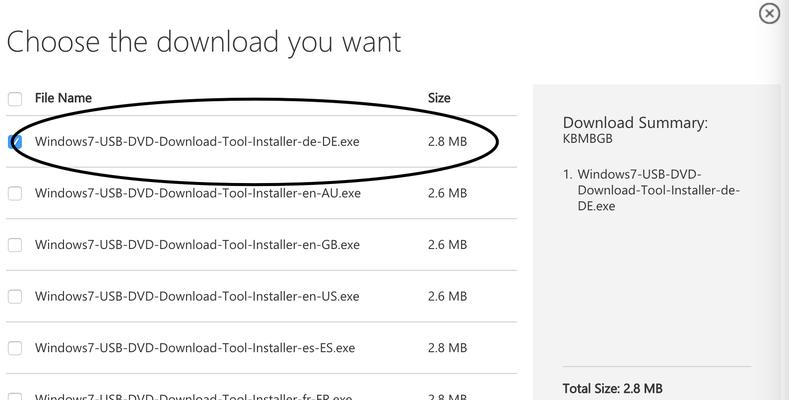Check the en-GB installer checkbox
This screenshot has width=789, height=400.
tap(15, 245)
